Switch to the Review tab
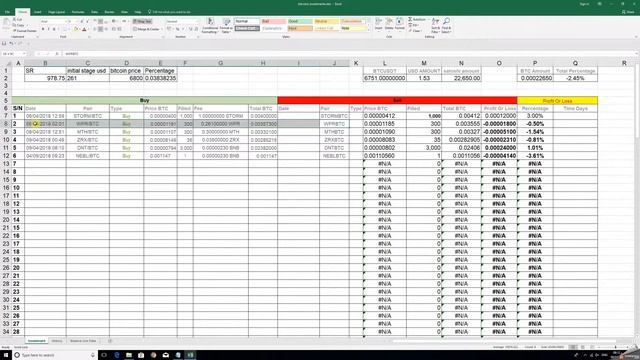The image size is (640, 360). coord(109,12)
